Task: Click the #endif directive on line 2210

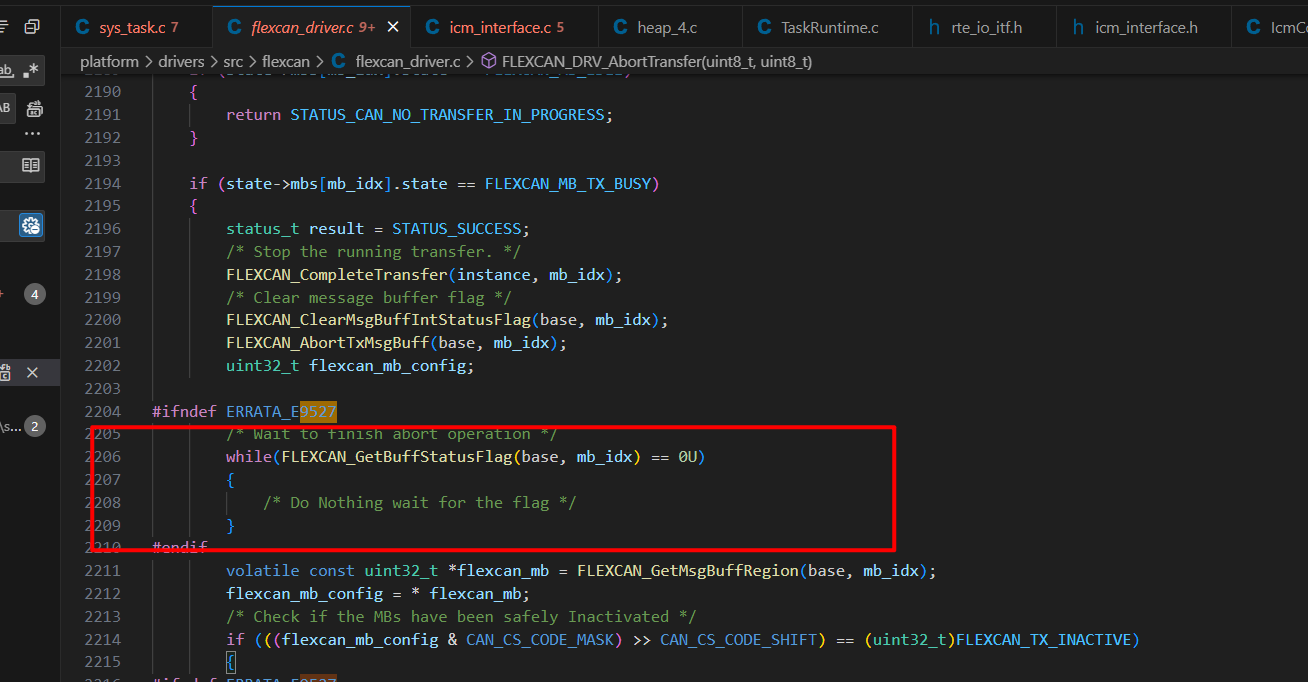Action: tap(180, 547)
